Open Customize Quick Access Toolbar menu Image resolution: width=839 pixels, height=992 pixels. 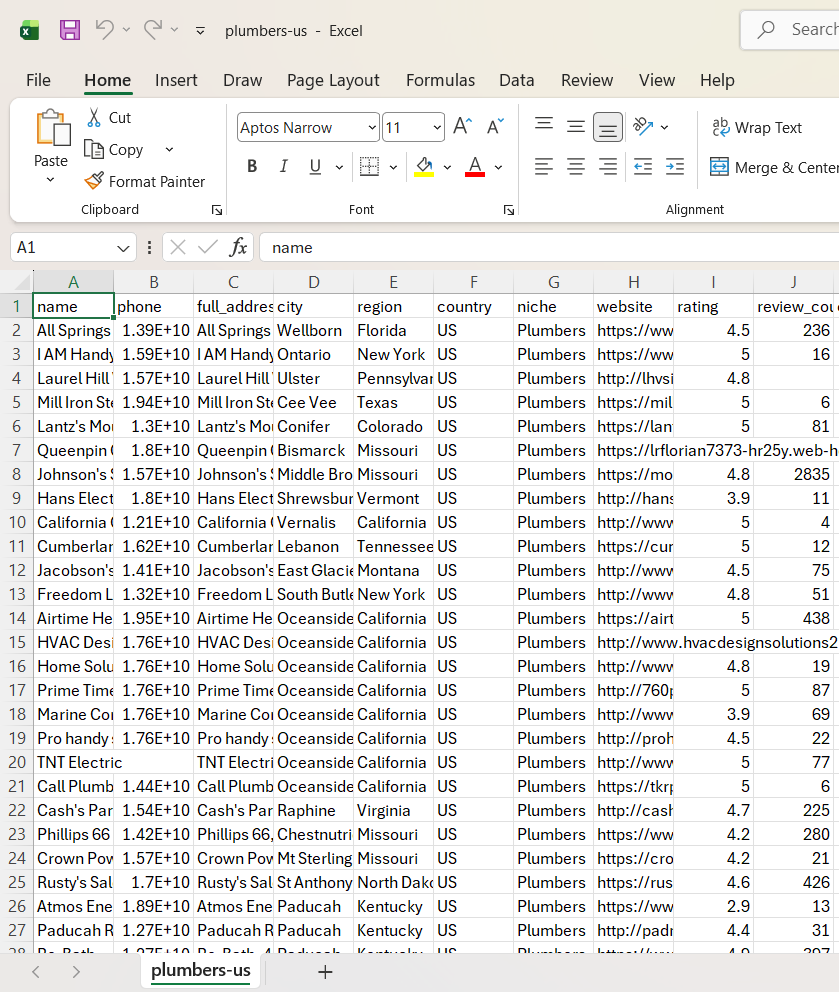click(200, 30)
